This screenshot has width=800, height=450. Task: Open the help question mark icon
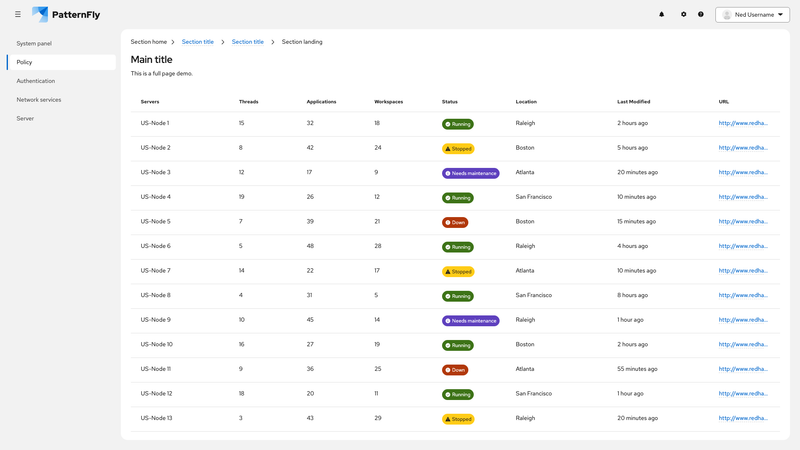pyautogui.click(x=701, y=14)
